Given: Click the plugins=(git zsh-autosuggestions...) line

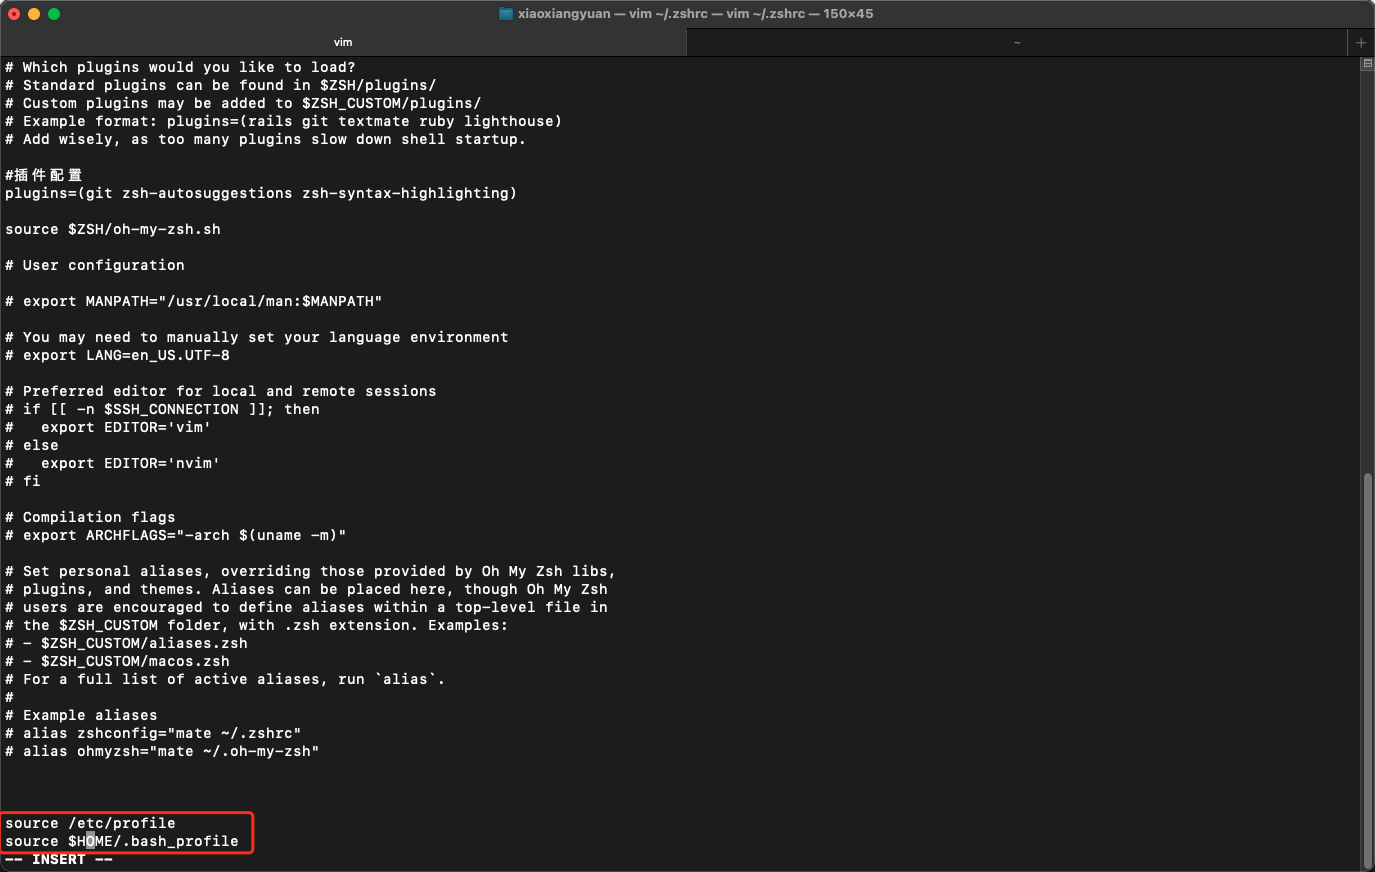Looking at the screenshot, I should (261, 193).
